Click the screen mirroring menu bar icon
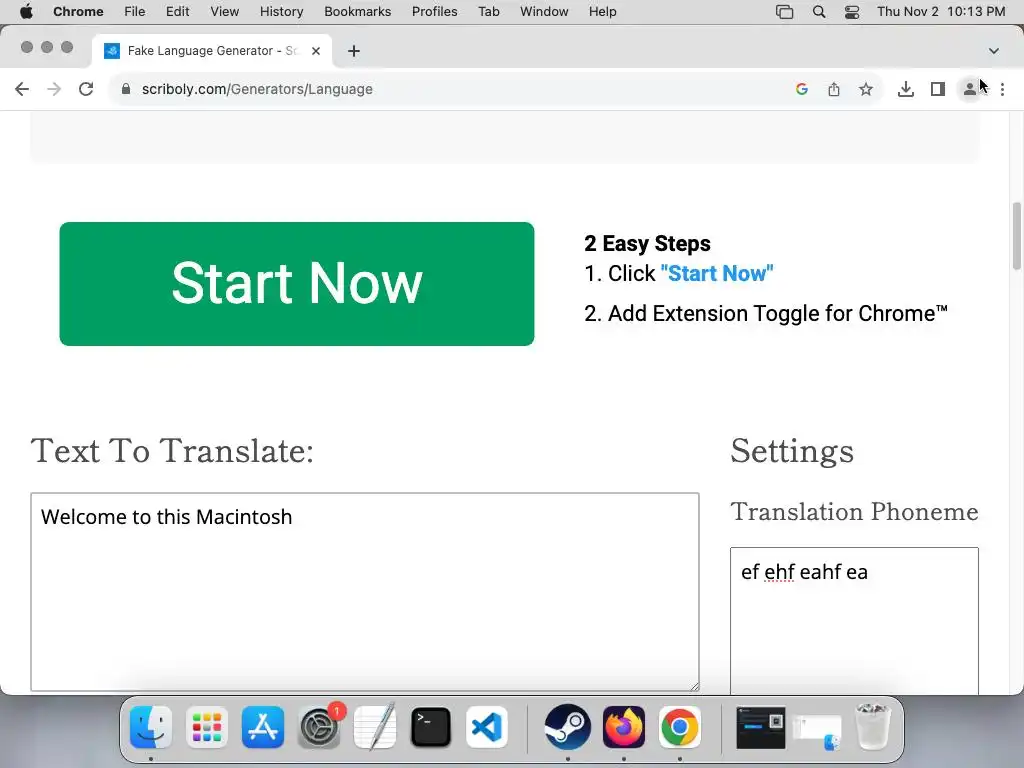1024x768 pixels. pos(784,12)
